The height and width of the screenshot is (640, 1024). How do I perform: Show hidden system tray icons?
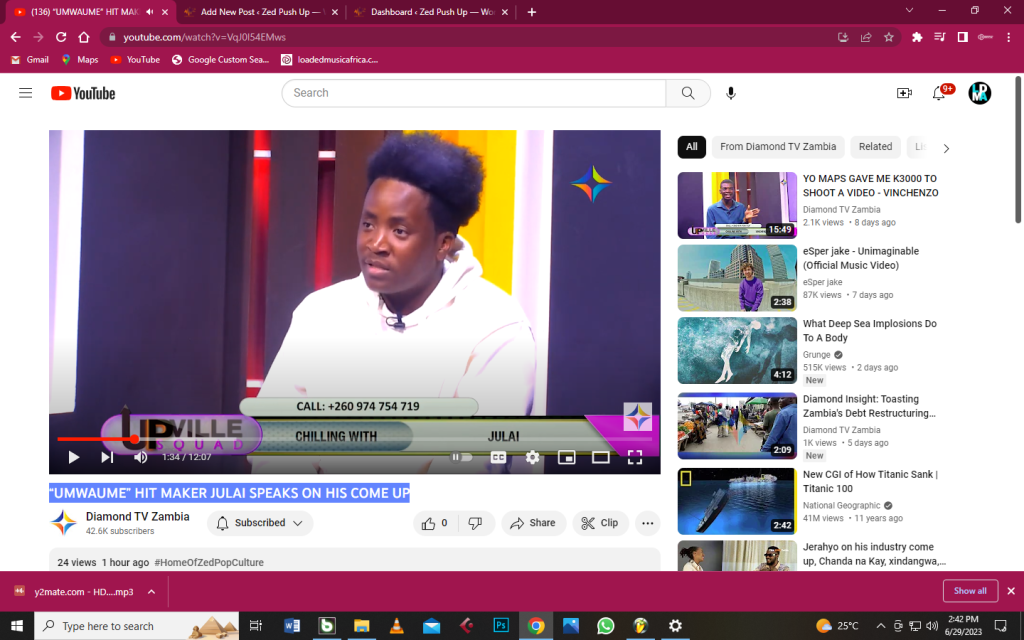tap(880, 626)
